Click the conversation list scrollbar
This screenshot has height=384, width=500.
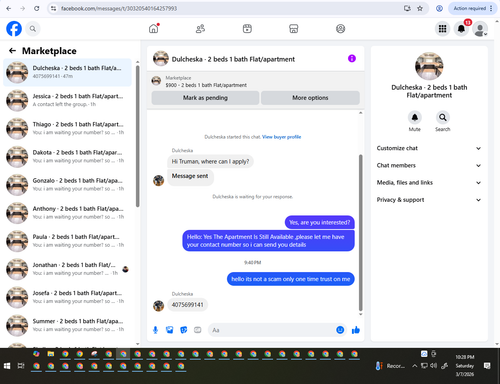[x=138, y=136]
